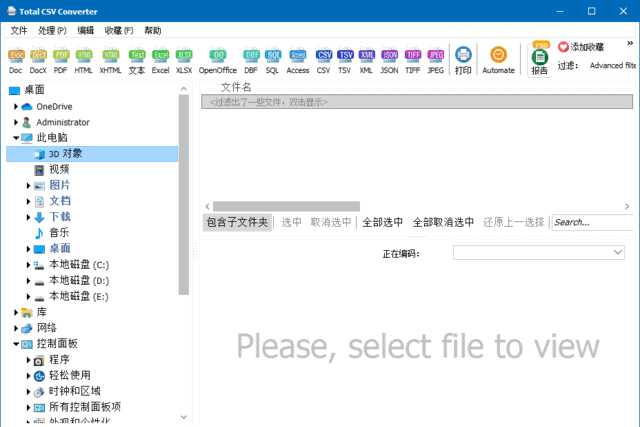
Task: Open the 正在编码 encoding dropdown
Action: (x=539, y=253)
